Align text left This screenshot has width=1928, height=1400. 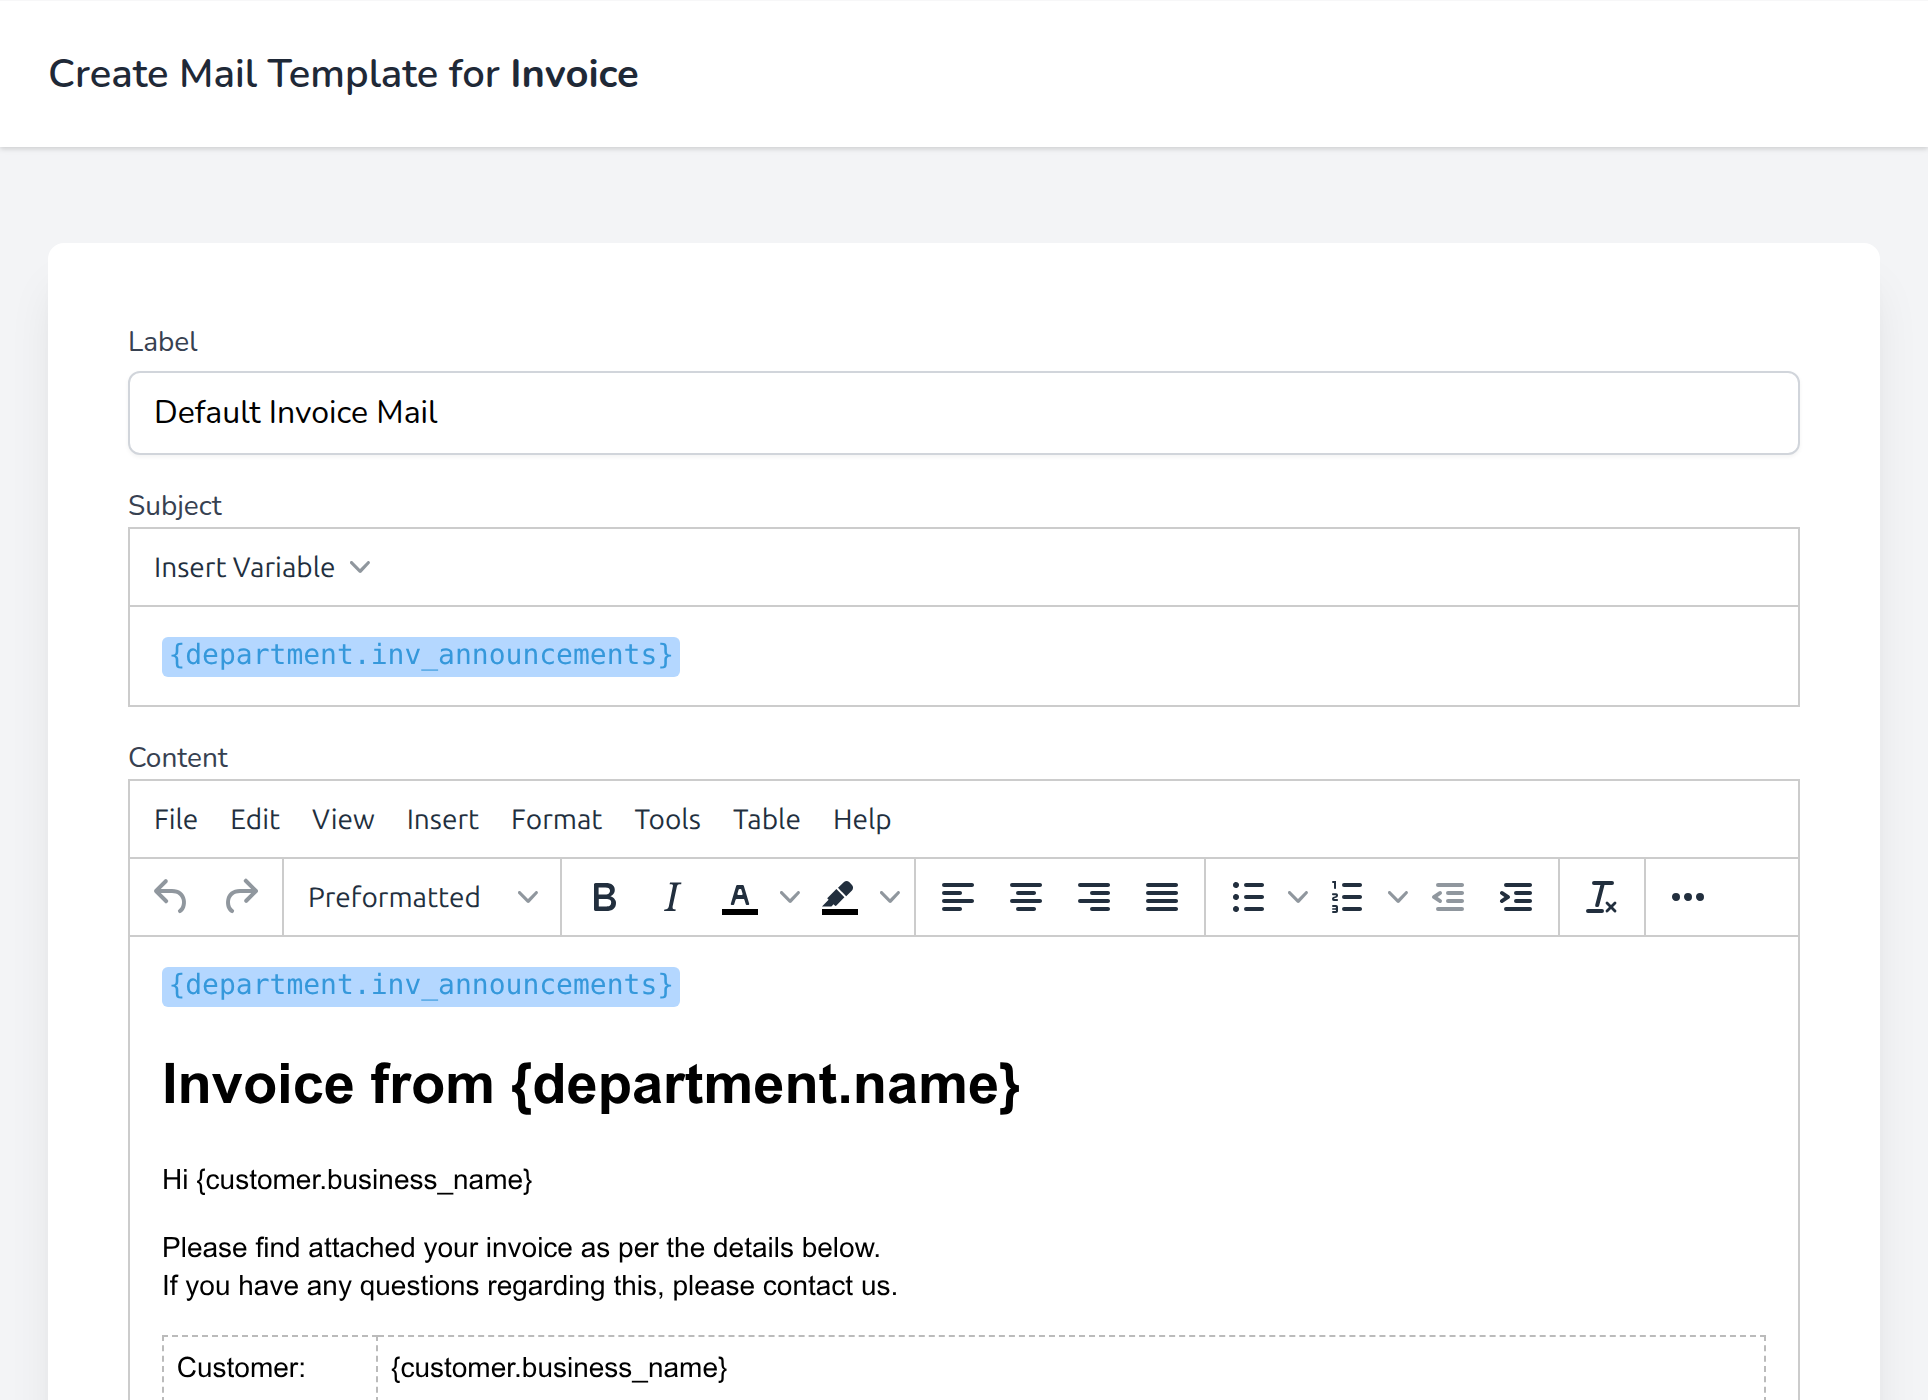click(958, 897)
